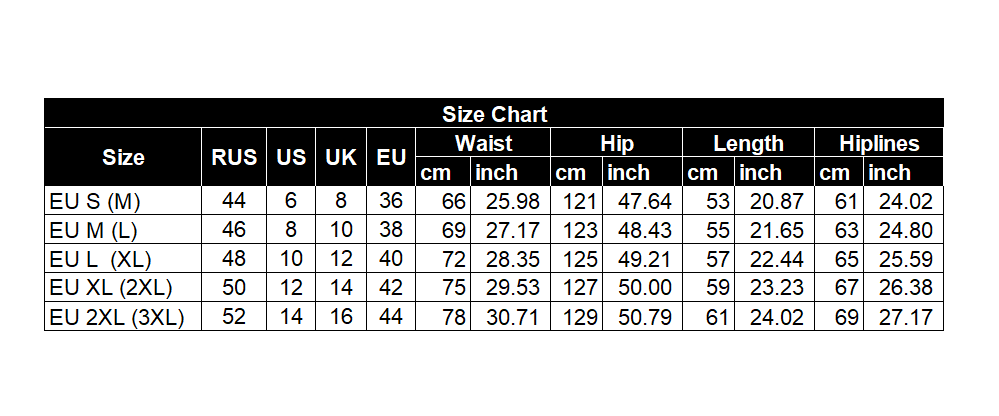This screenshot has height=416, width=999.
Task: Select the US column header
Action: pos(291,157)
